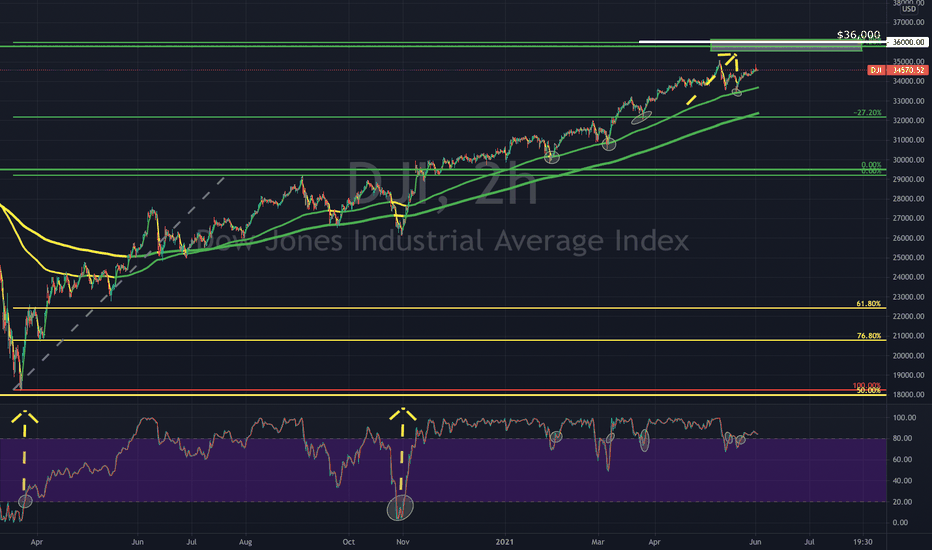Click the 2021 label on time axis
Viewport: 932px width, 550px height.
click(x=505, y=542)
